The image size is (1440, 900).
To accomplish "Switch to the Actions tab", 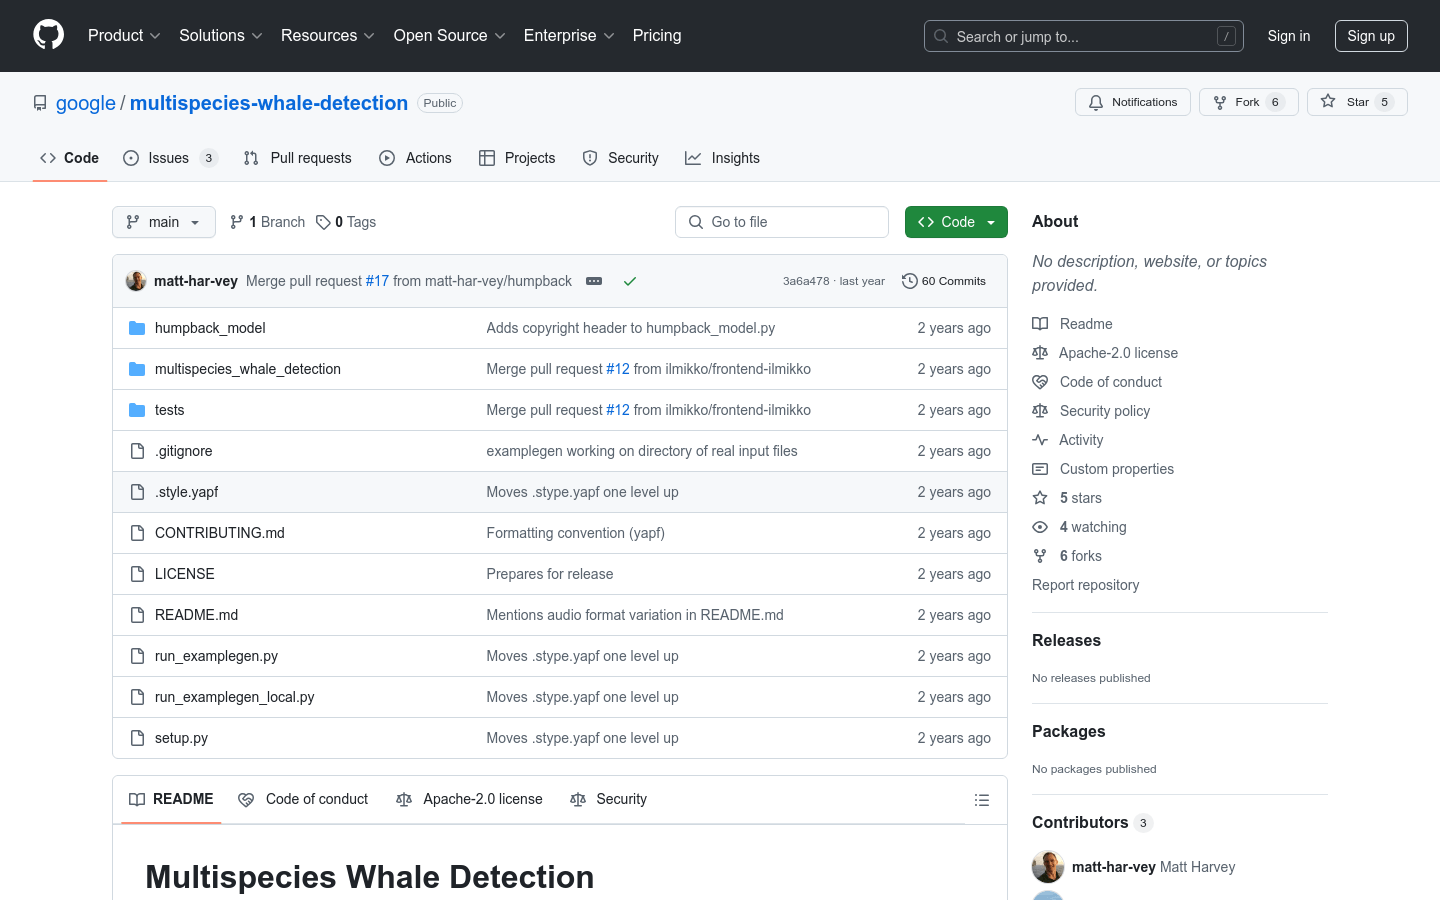I will click(x=415, y=158).
